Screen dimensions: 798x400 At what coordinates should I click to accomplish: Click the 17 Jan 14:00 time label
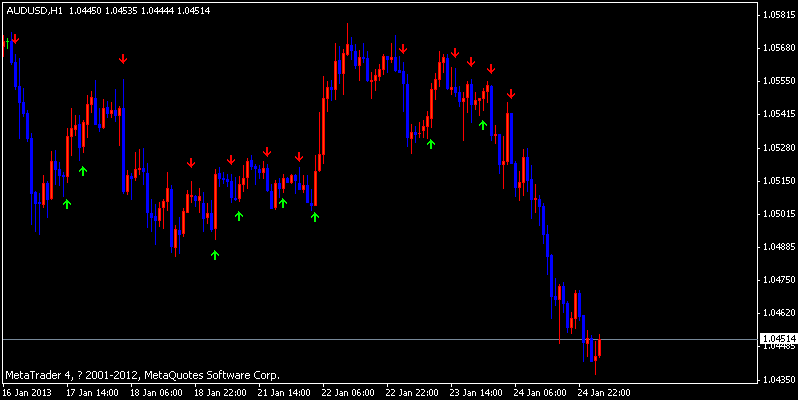93,393
